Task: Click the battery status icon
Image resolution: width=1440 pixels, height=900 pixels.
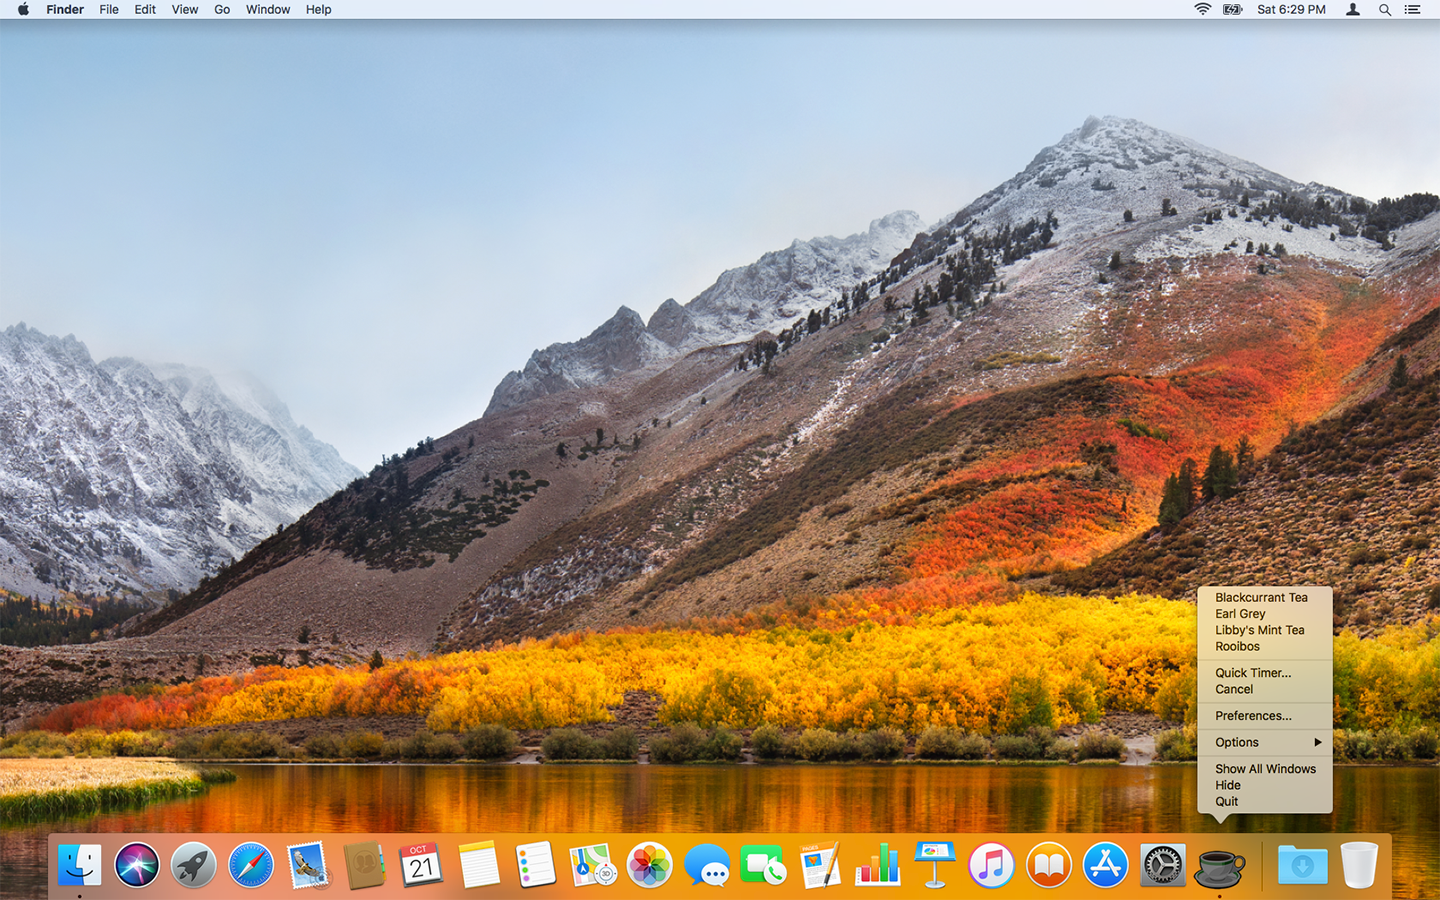Action: 1233,10
